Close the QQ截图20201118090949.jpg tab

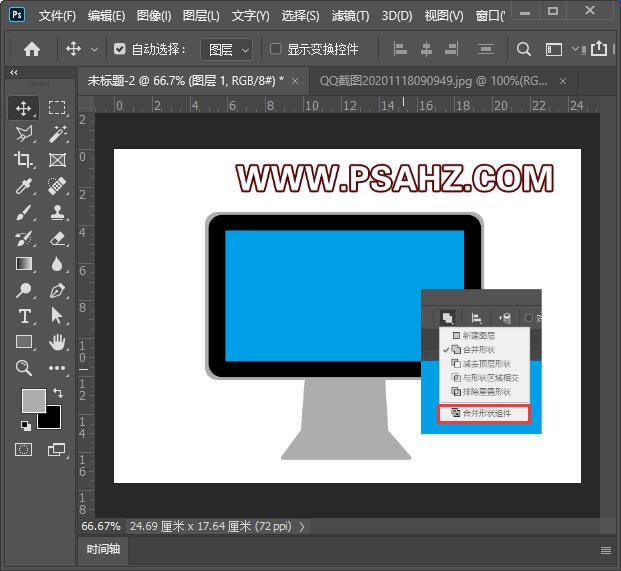pos(563,81)
